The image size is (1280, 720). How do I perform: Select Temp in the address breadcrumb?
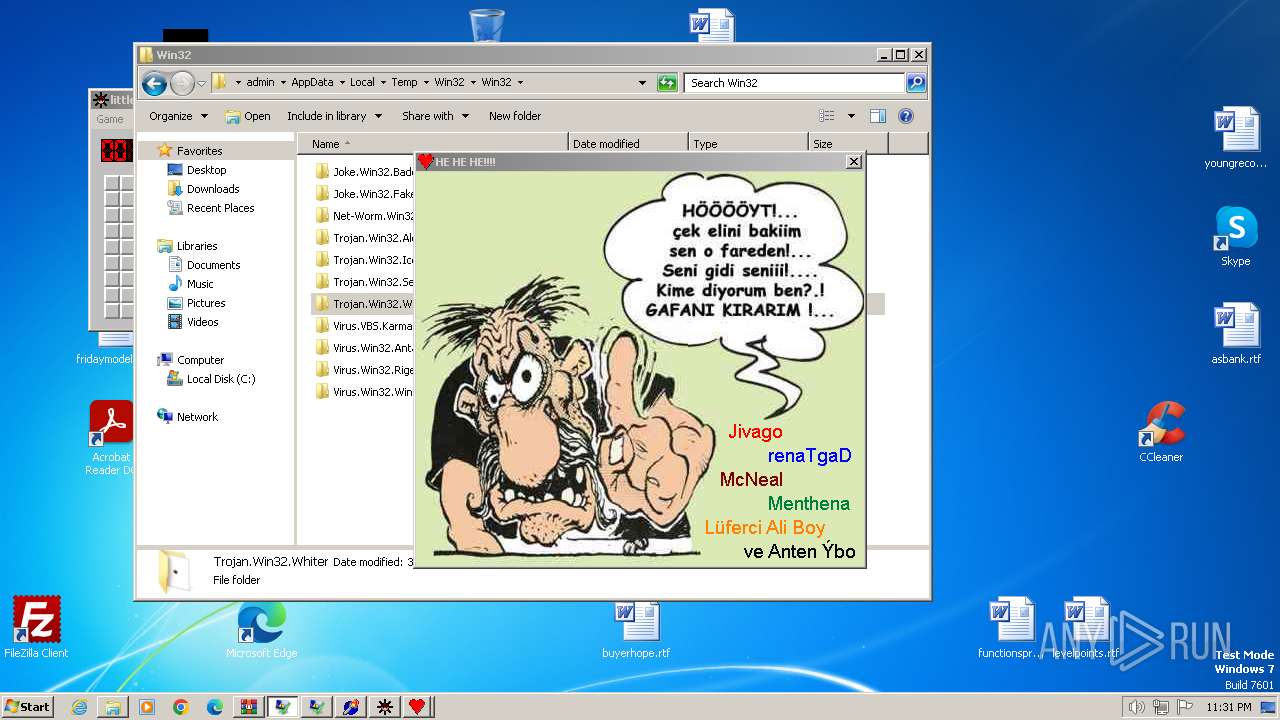point(404,83)
